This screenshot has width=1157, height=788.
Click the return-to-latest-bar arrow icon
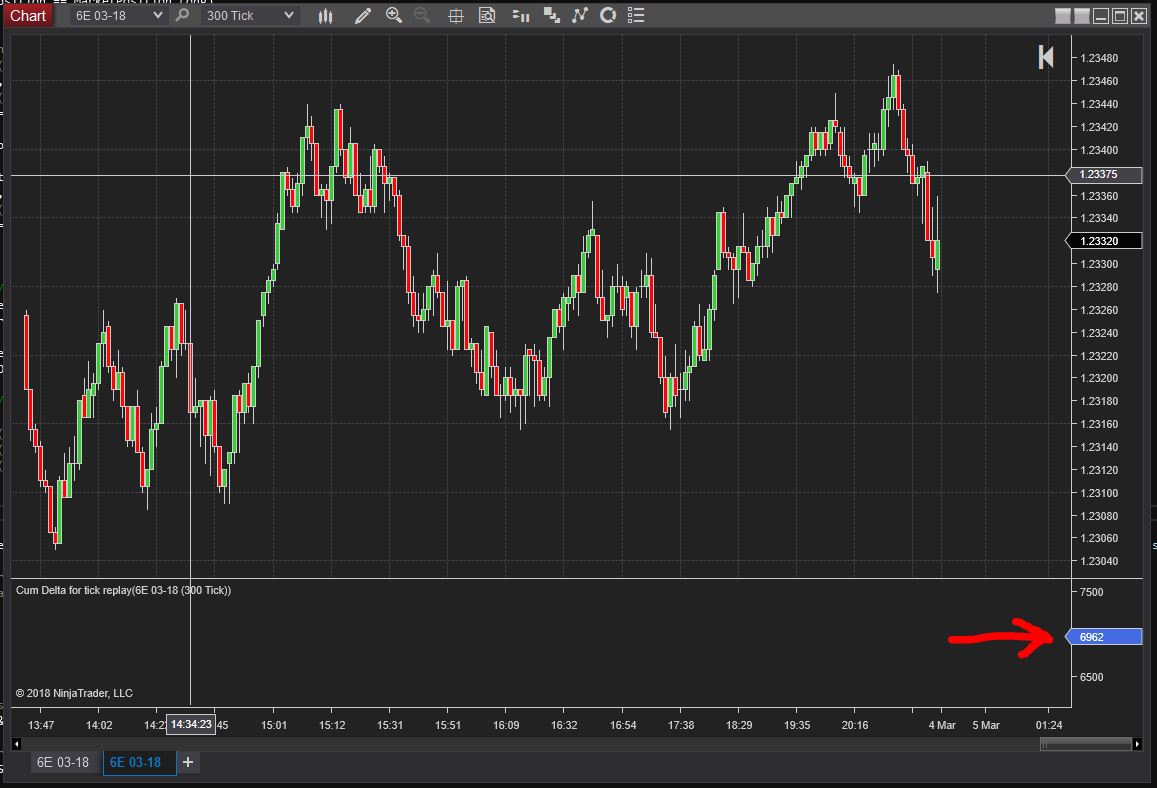point(1046,58)
